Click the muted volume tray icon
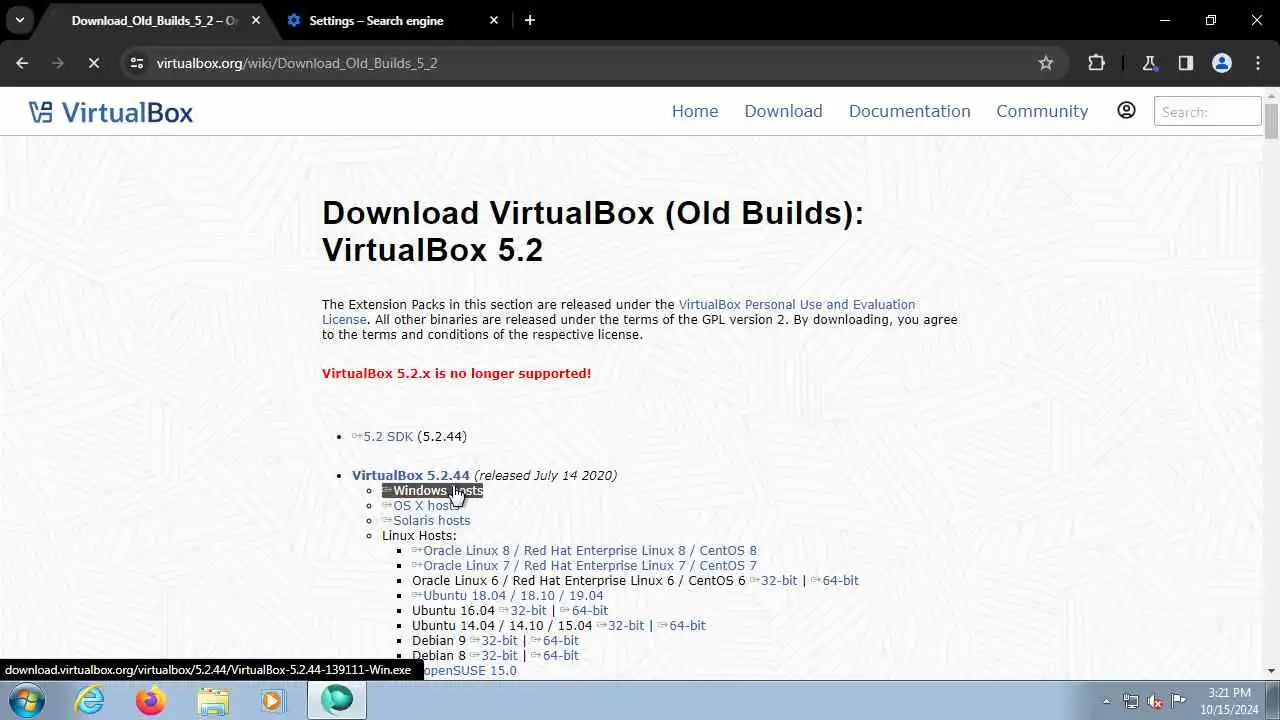 point(1155,701)
